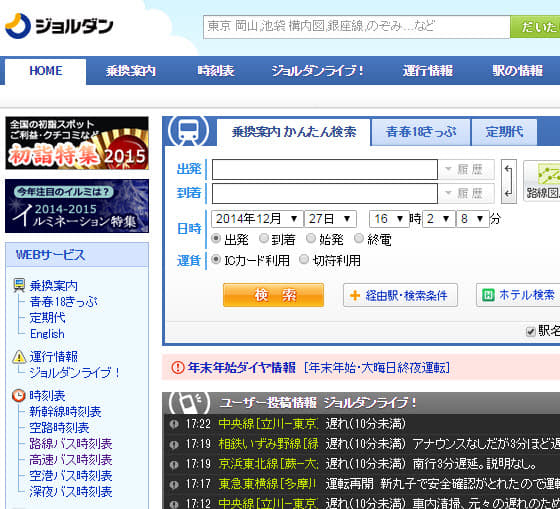Click train icon beside 乗換案内 in sidebar
560x509 pixels.
tap(19, 285)
